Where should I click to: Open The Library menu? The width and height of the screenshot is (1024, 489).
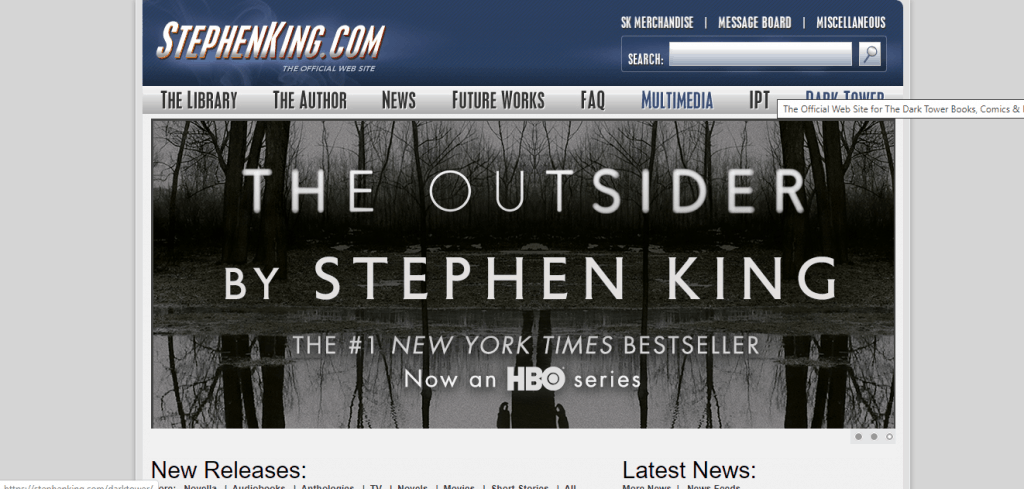pos(199,101)
